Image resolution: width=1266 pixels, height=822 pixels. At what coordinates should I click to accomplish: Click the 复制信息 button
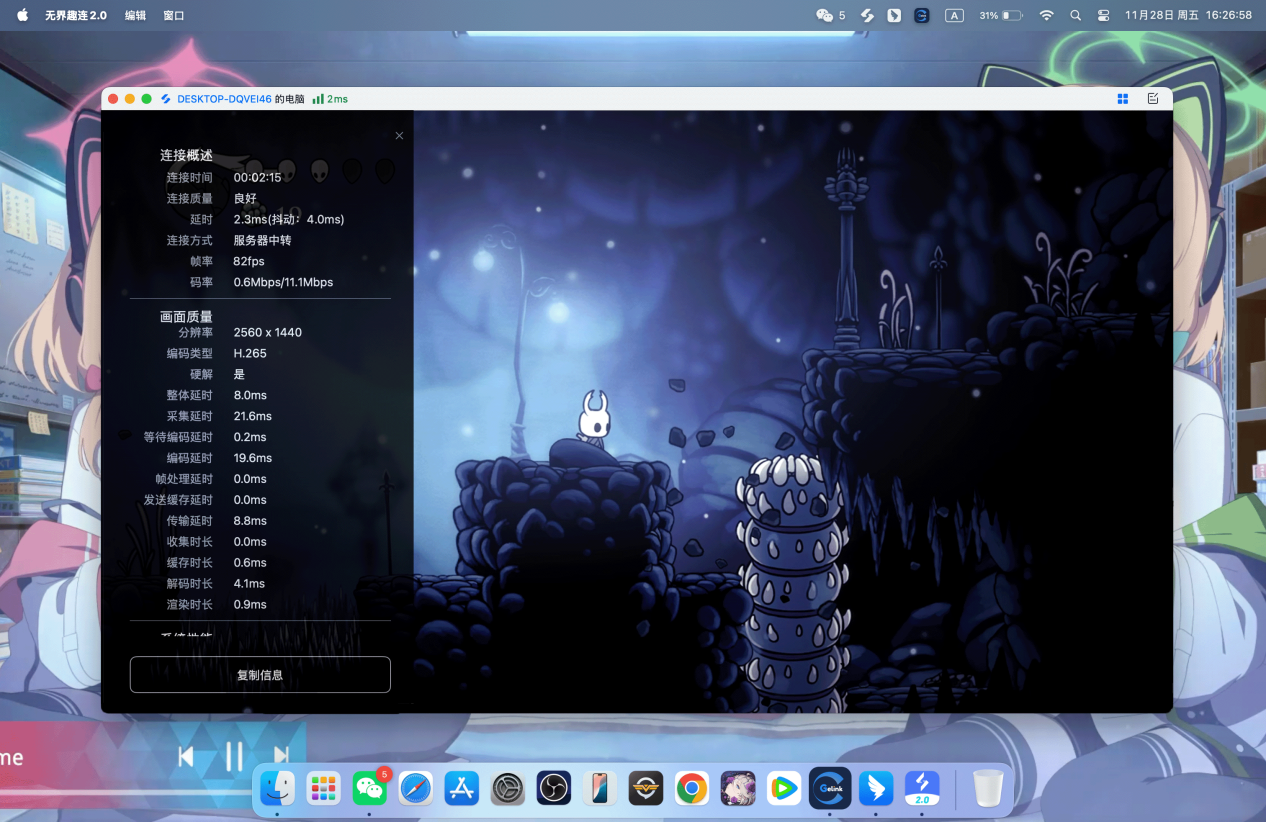click(x=260, y=675)
